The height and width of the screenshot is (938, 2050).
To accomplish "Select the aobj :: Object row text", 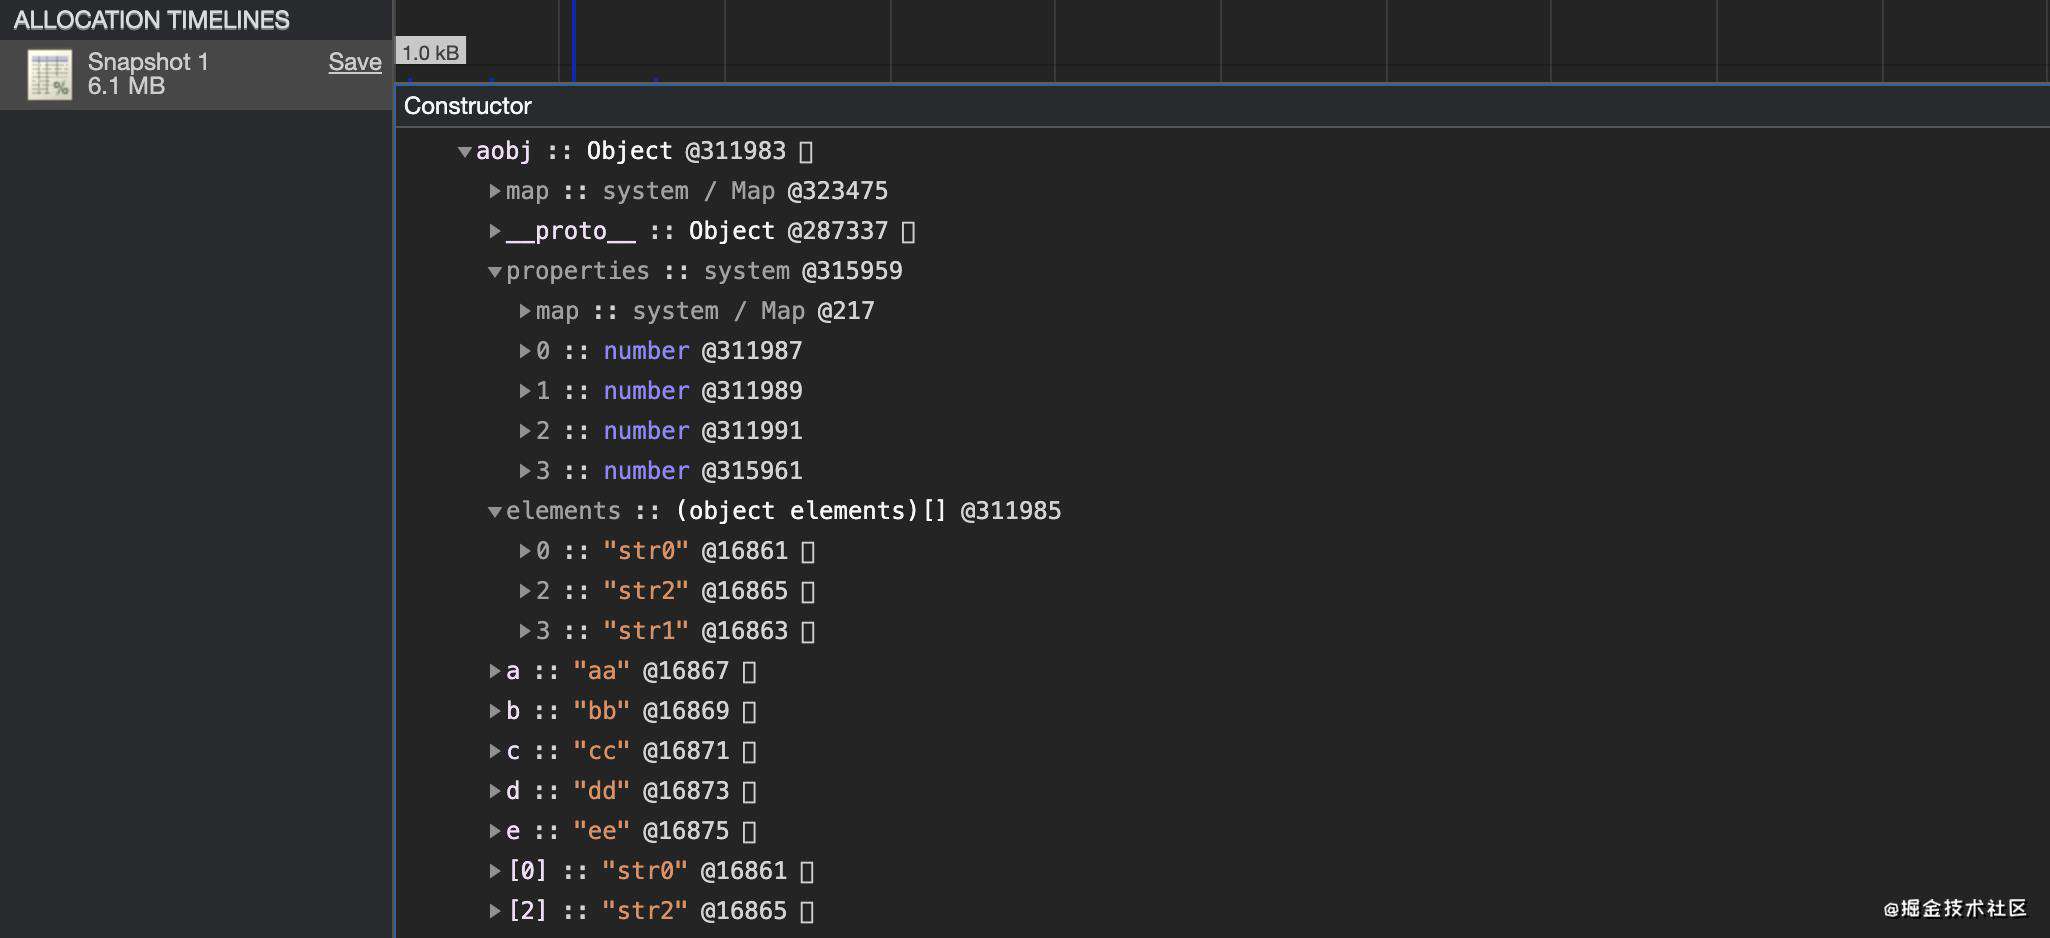I will pyautogui.click(x=631, y=151).
